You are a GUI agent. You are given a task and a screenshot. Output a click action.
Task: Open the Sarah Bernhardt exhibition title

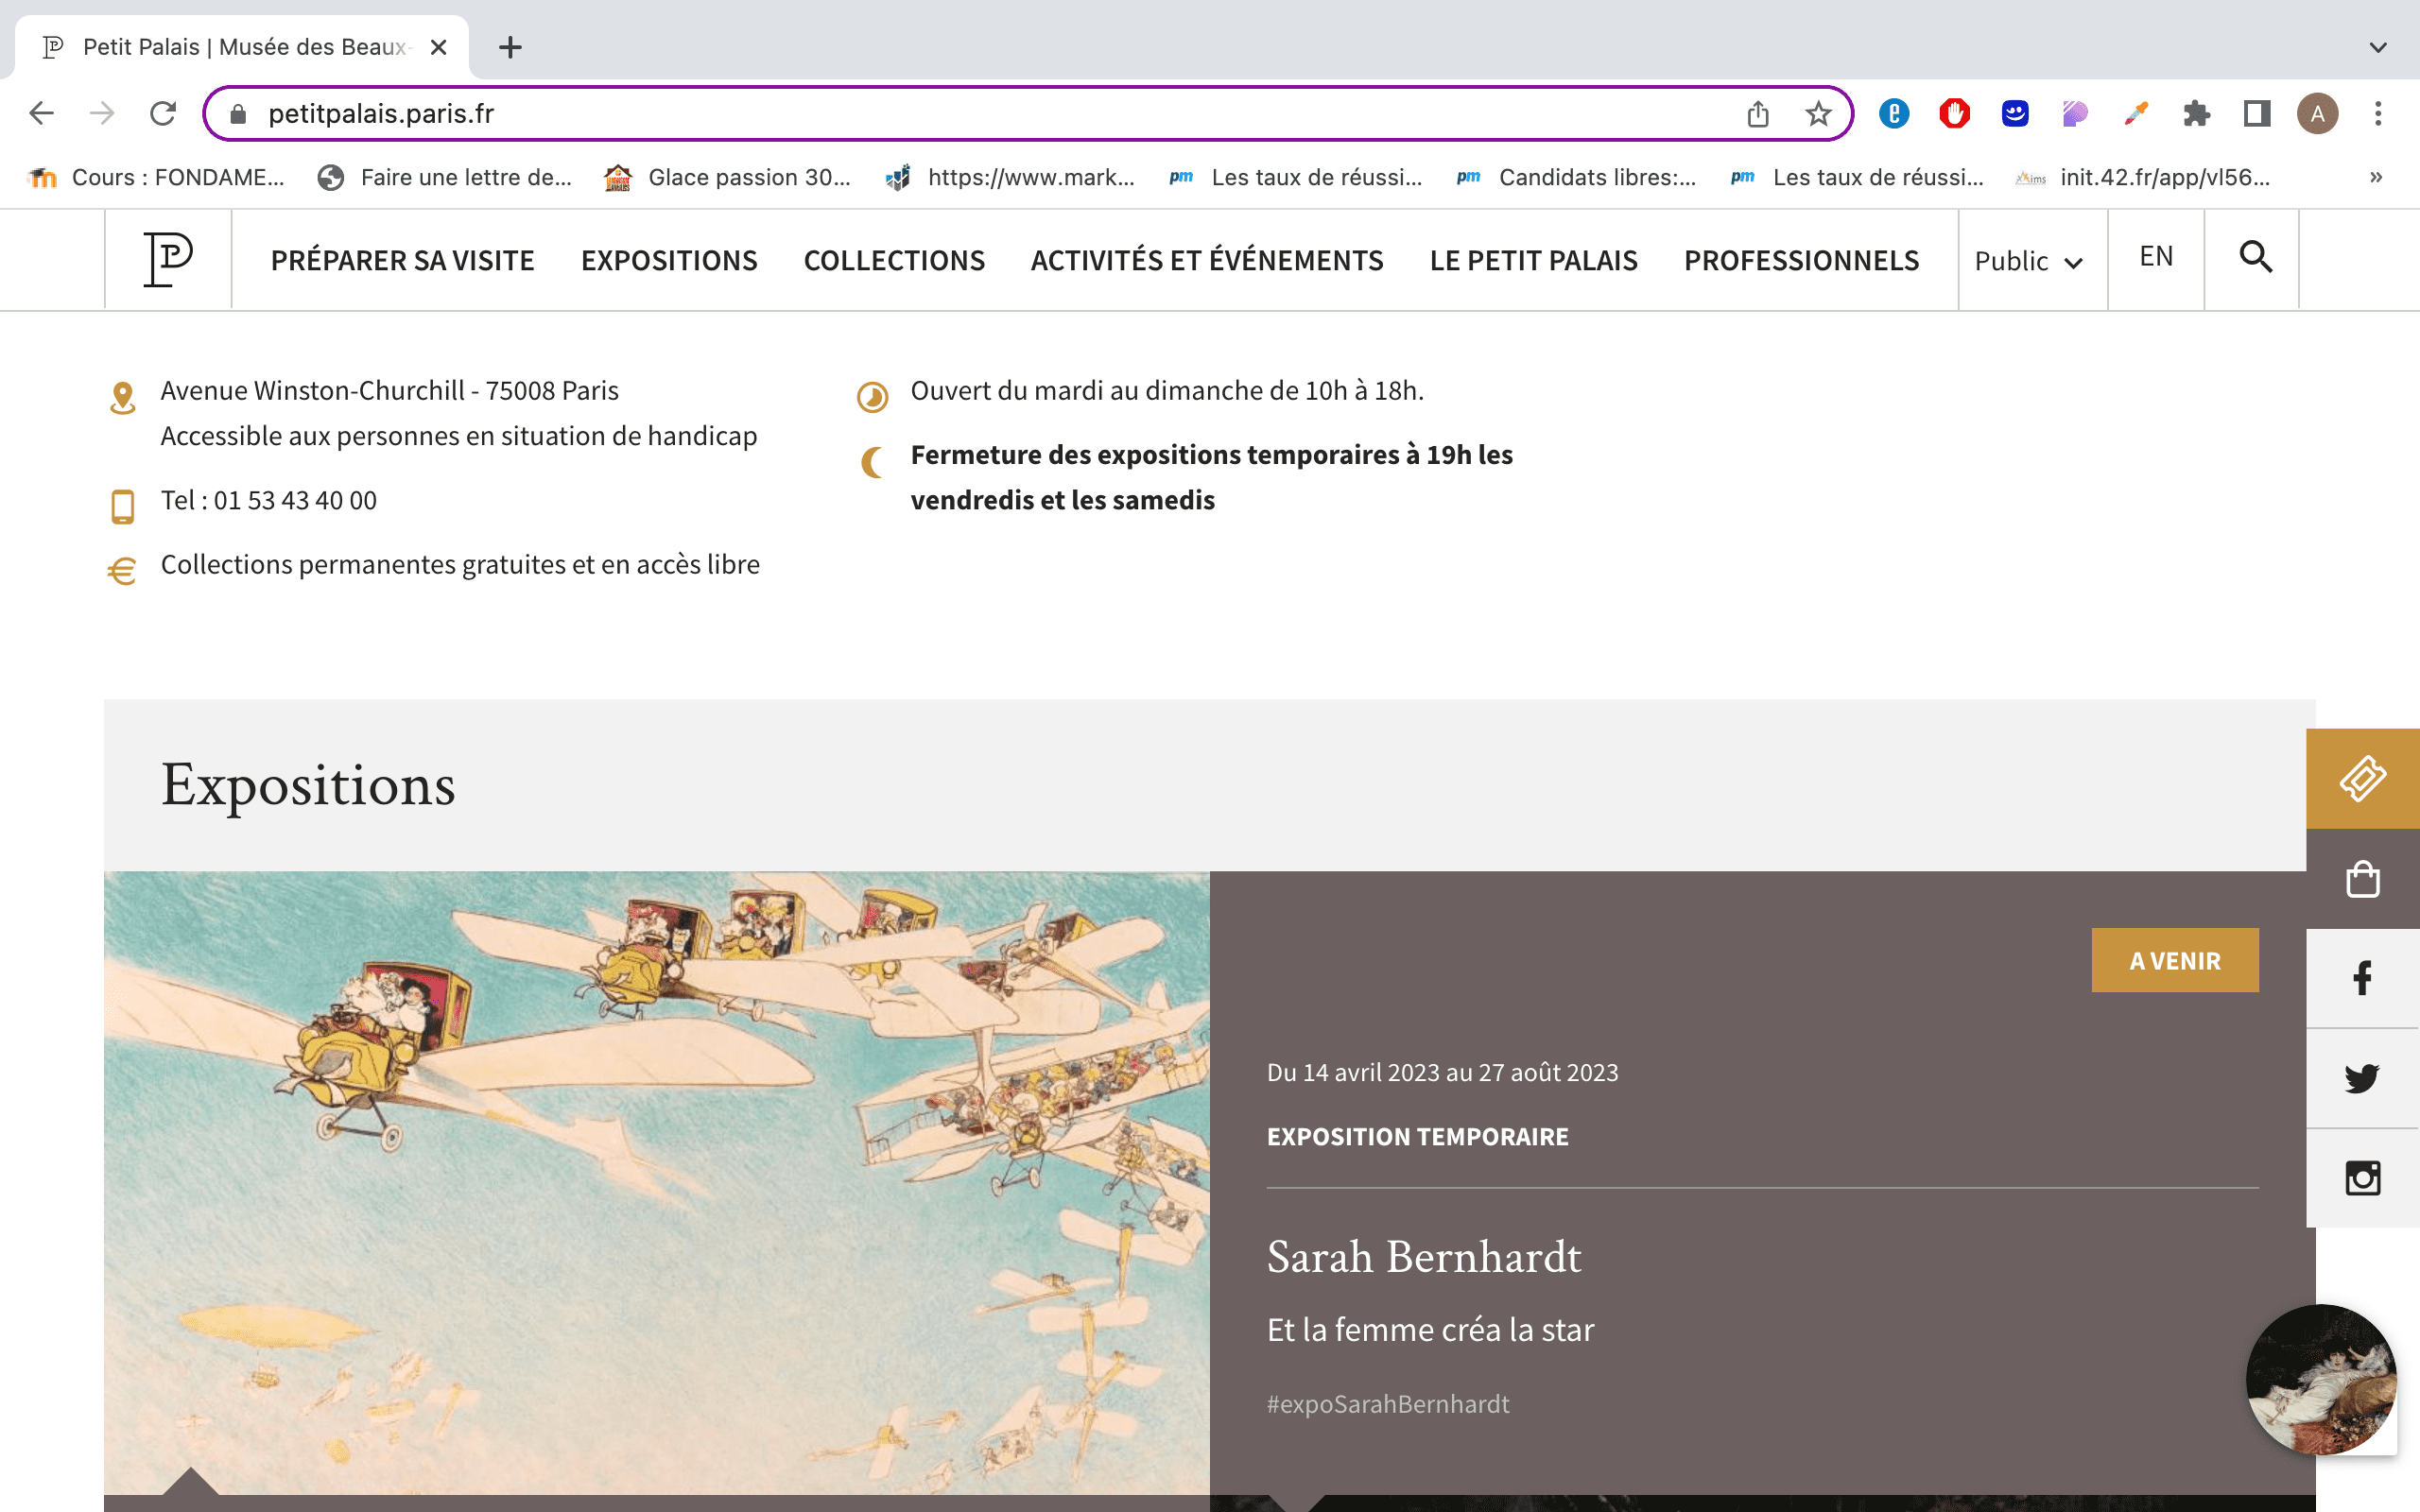[x=1423, y=1257]
